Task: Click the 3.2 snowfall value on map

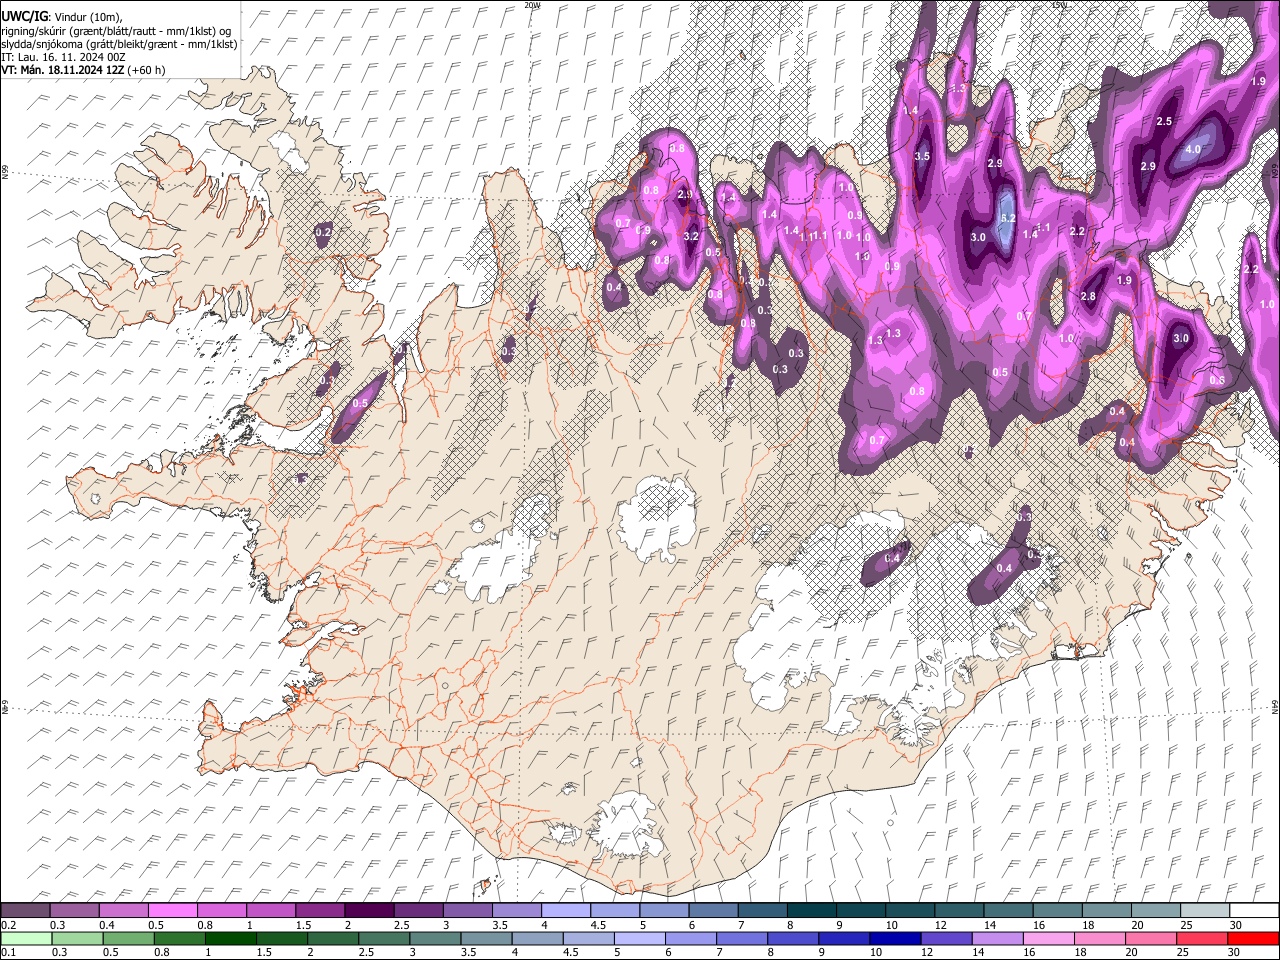Action: (x=690, y=237)
